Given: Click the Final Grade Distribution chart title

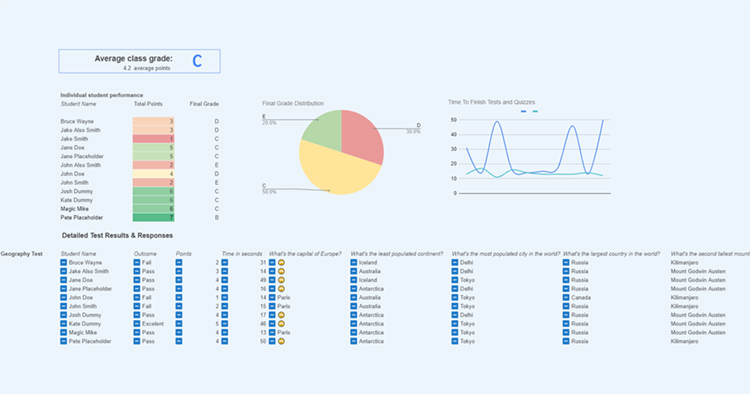Looking at the screenshot, I should click(x=293, y=103).
